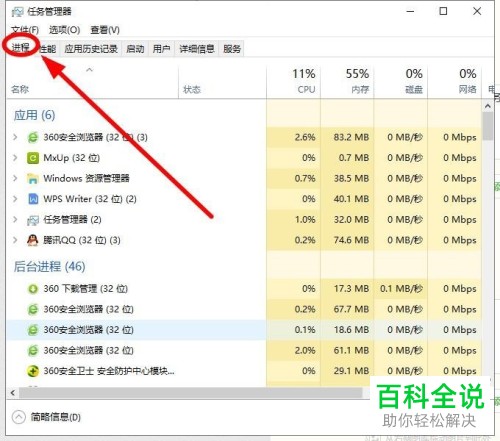The width and height of the screenshot is (500, 441).
Task: Click the 0.7% CPU value
Action: tap(305, 178)
